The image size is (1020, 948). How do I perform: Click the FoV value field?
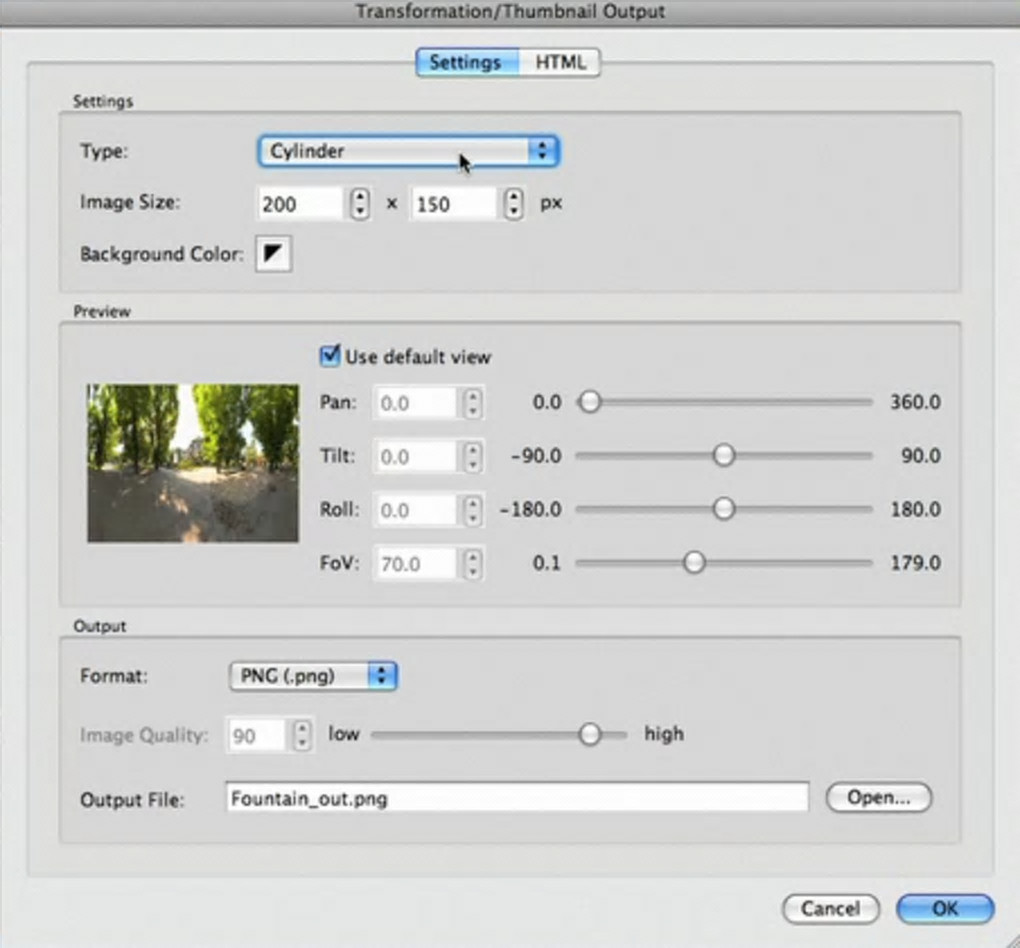coord(416,563)
